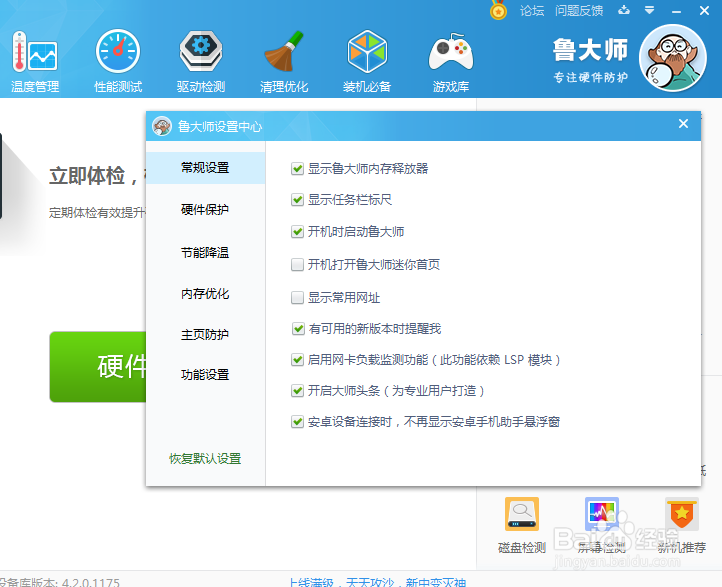Uncheck 显示鲁大师内存释放器
This screenshot has width=722, height=587.
point(297,169)
